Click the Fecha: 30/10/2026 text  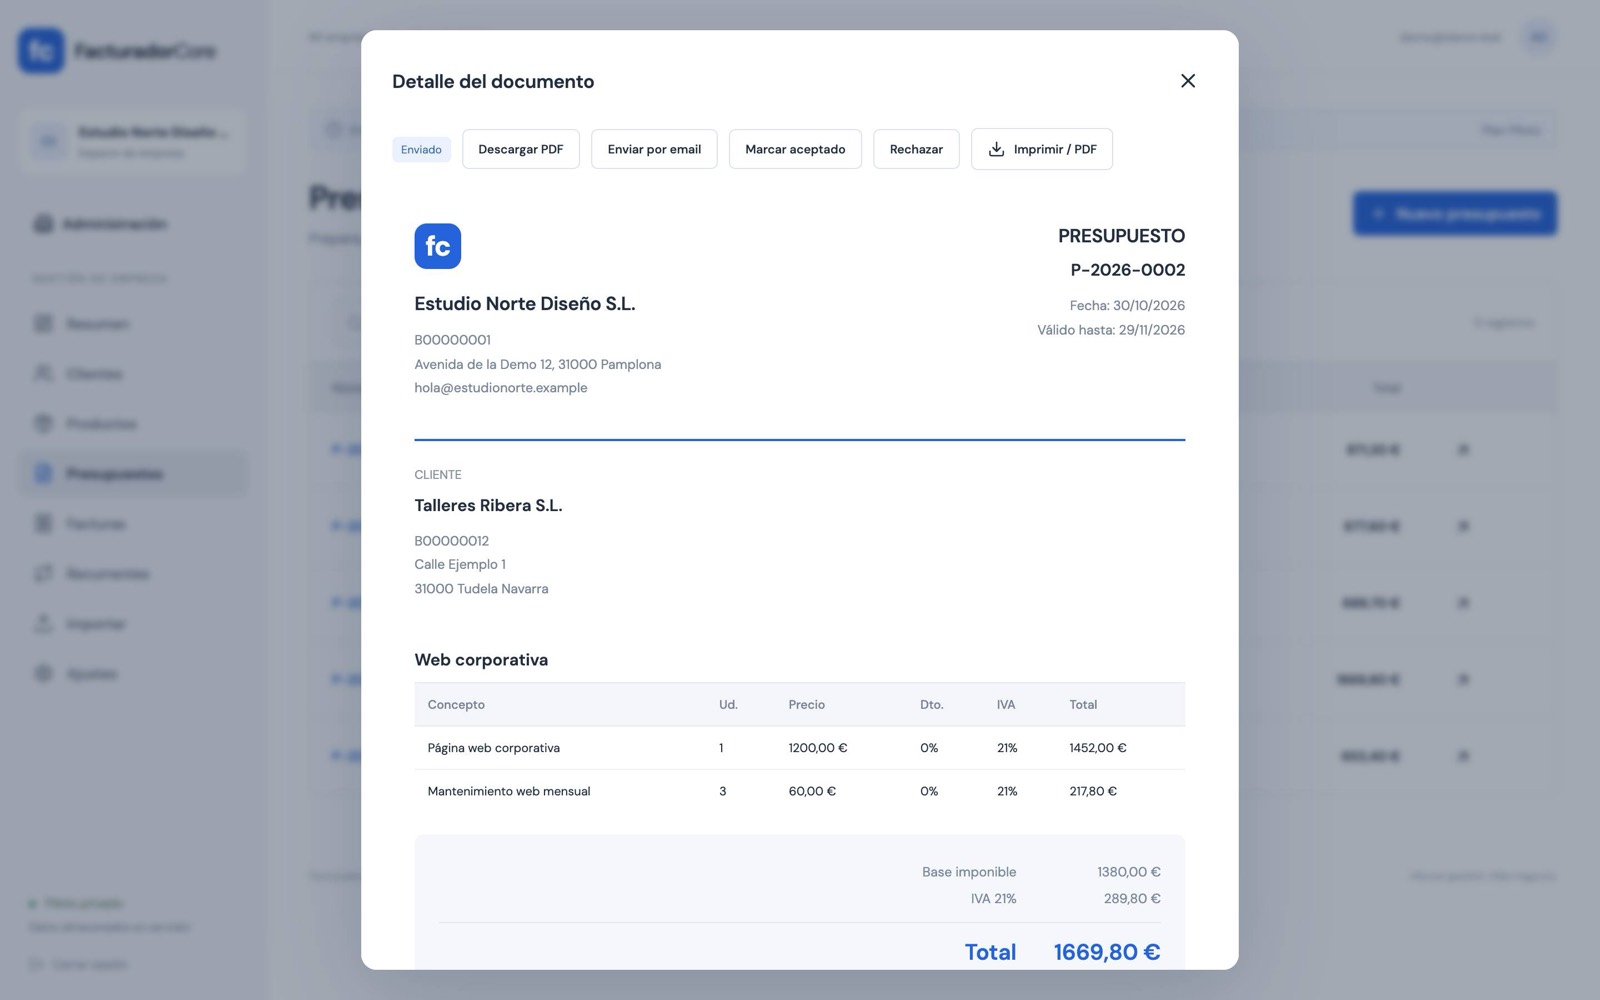(x=1127, y=306)
